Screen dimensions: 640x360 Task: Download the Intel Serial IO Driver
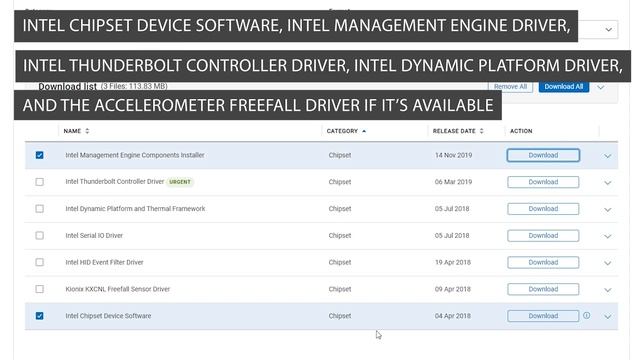click(x=543, y=236)
